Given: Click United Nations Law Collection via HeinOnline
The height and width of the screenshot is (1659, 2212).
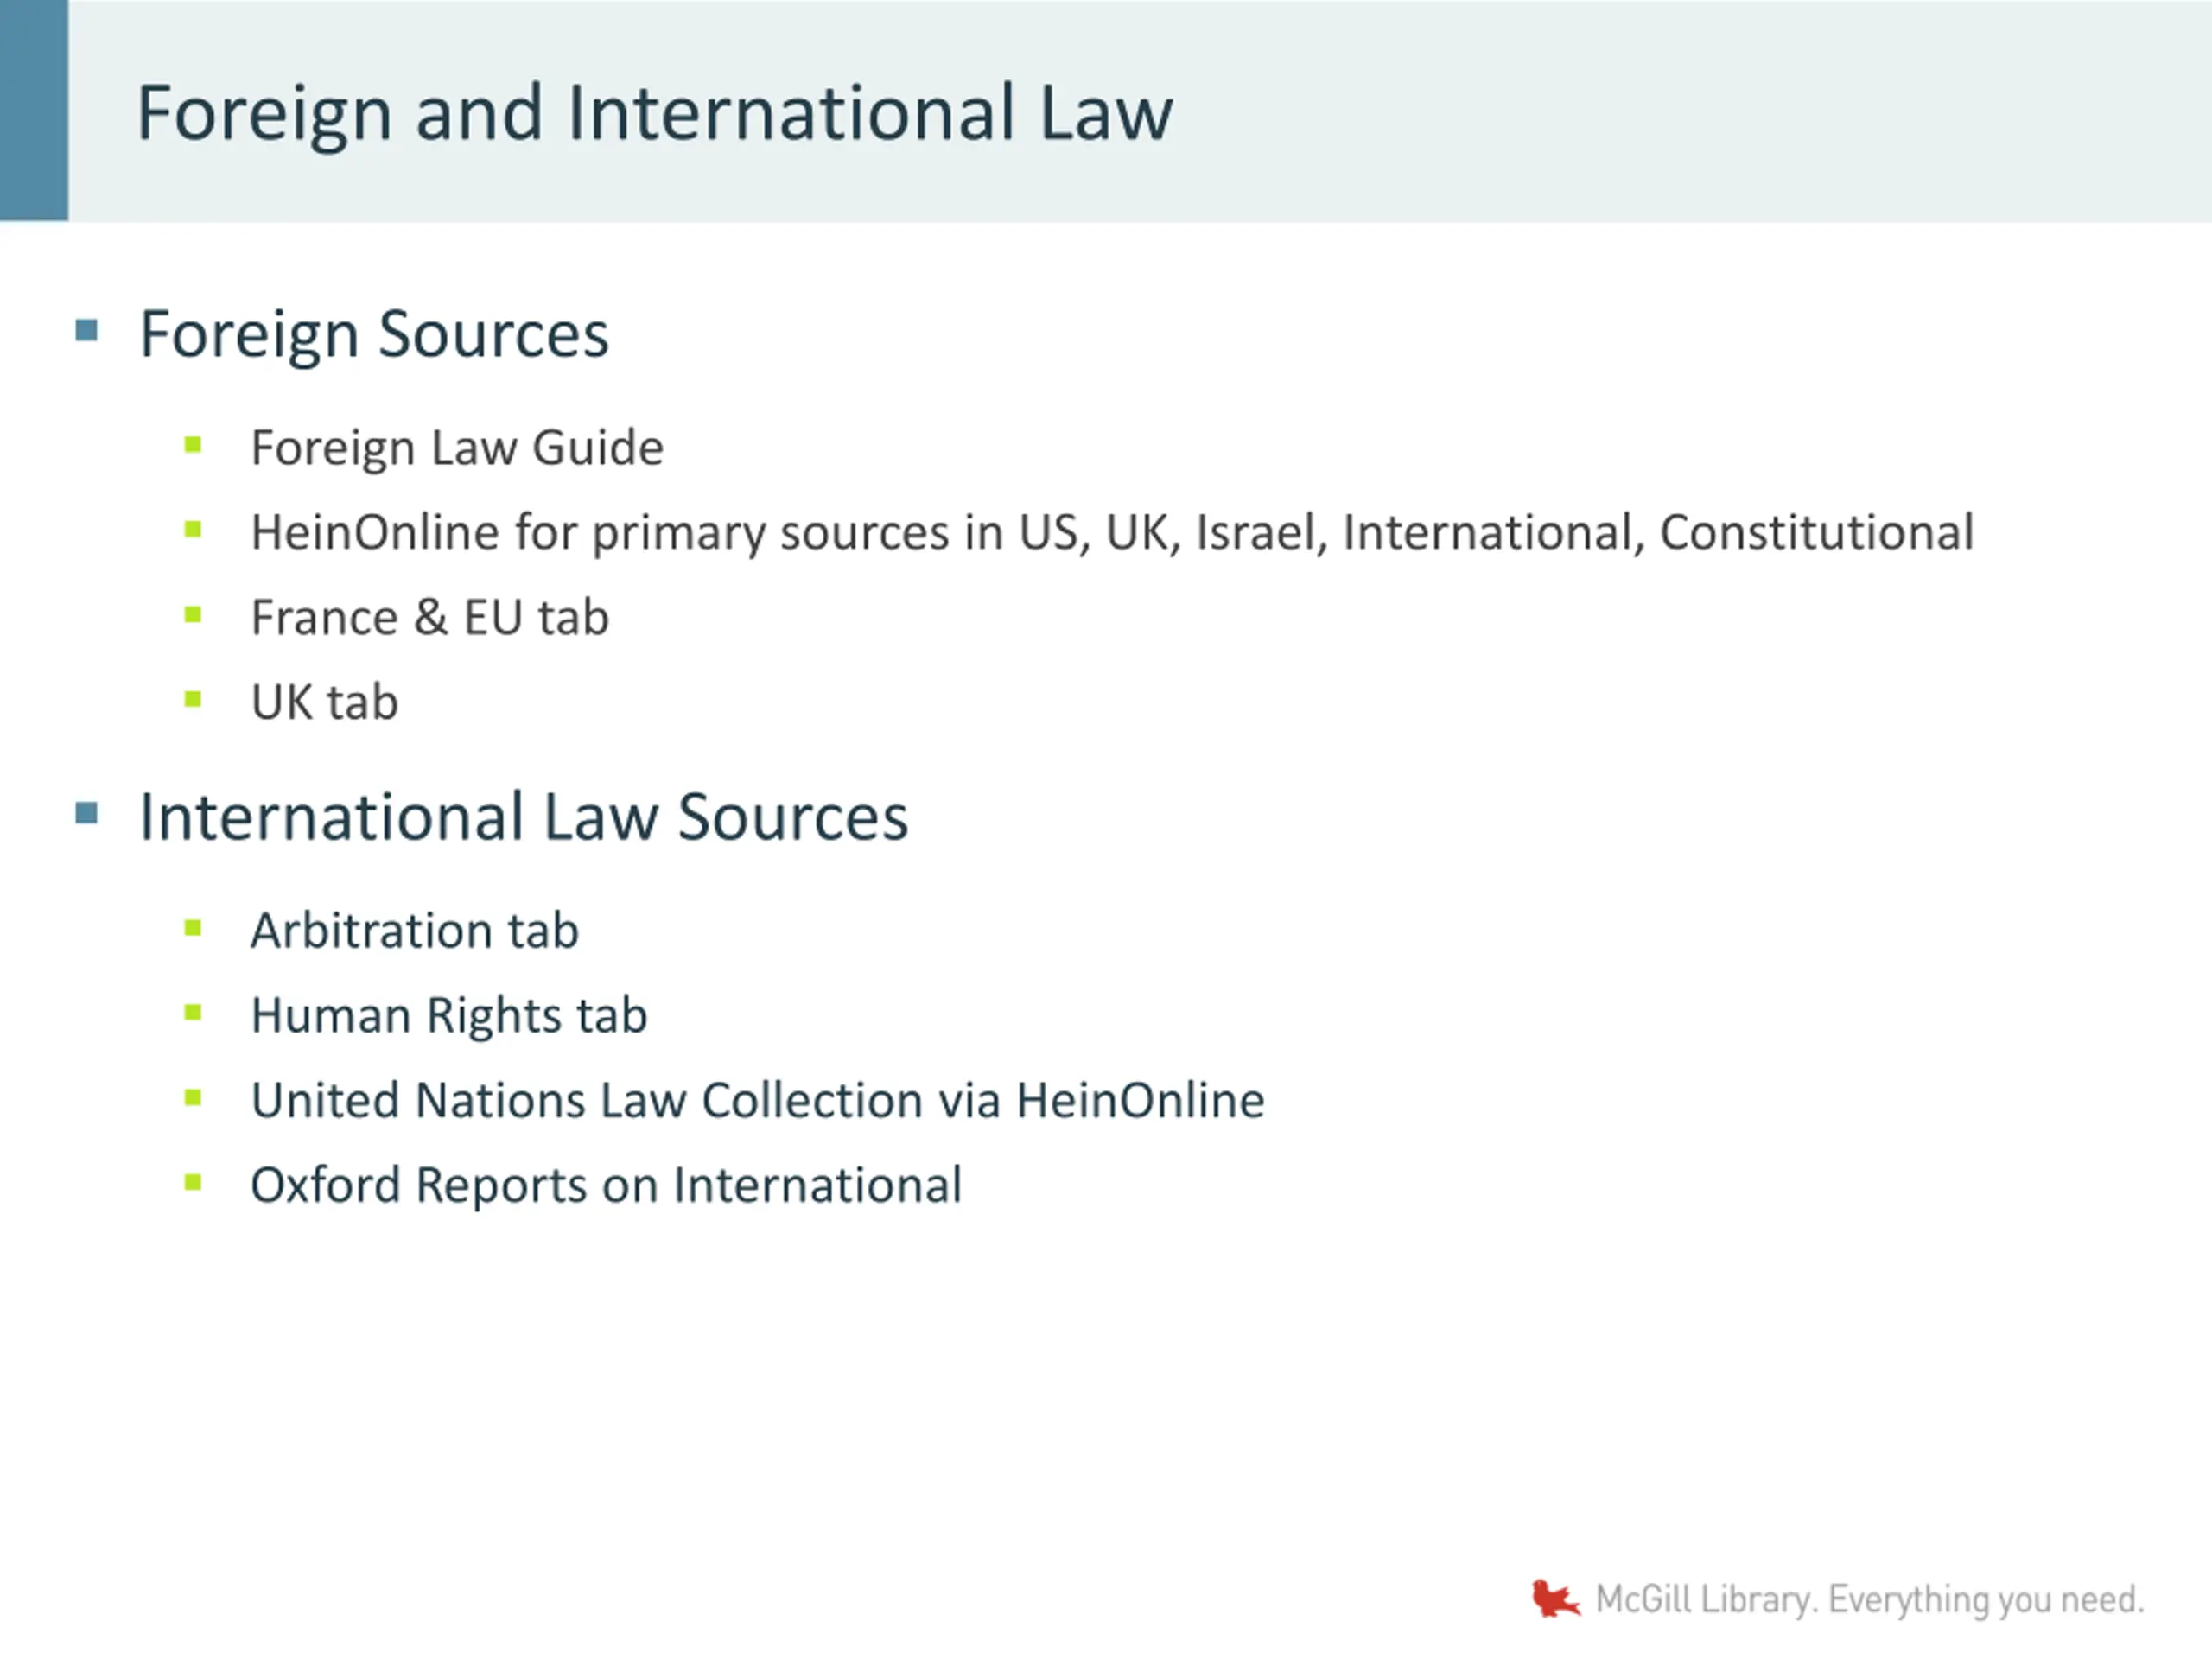Looking at the screenshot, I should 757,1101.
